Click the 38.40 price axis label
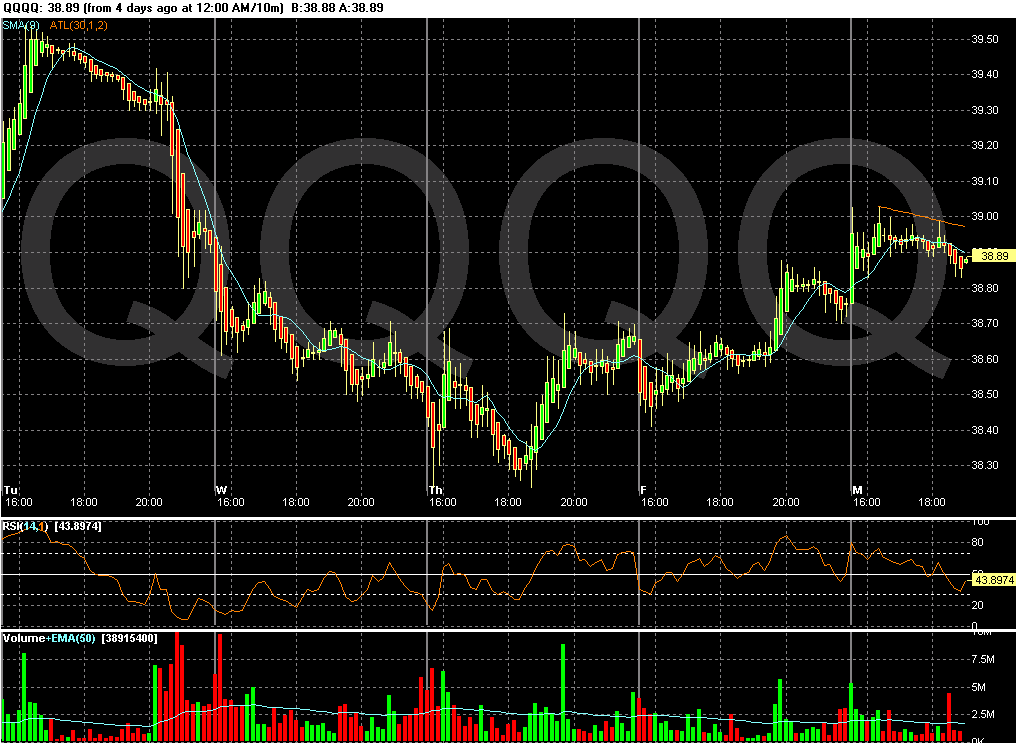The image size is (1017, 746). [985, 430]
